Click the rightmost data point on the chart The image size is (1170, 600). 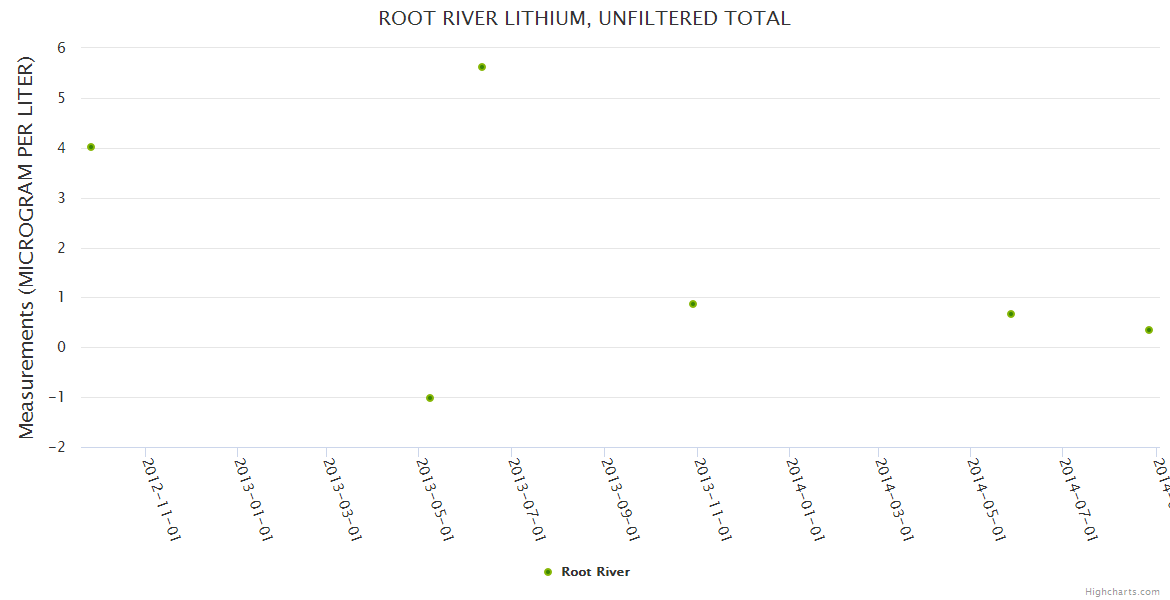click(x=1149, y=330)
